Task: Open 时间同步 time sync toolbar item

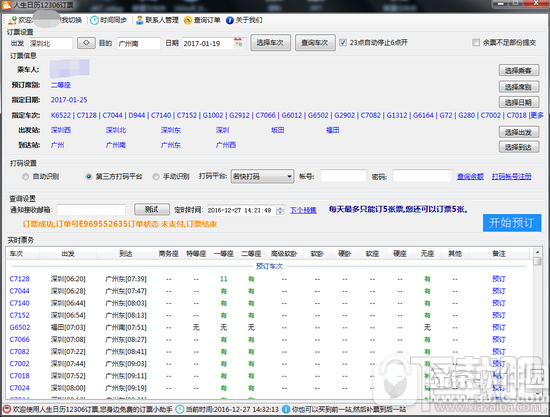Action: (x=108, y=20)
